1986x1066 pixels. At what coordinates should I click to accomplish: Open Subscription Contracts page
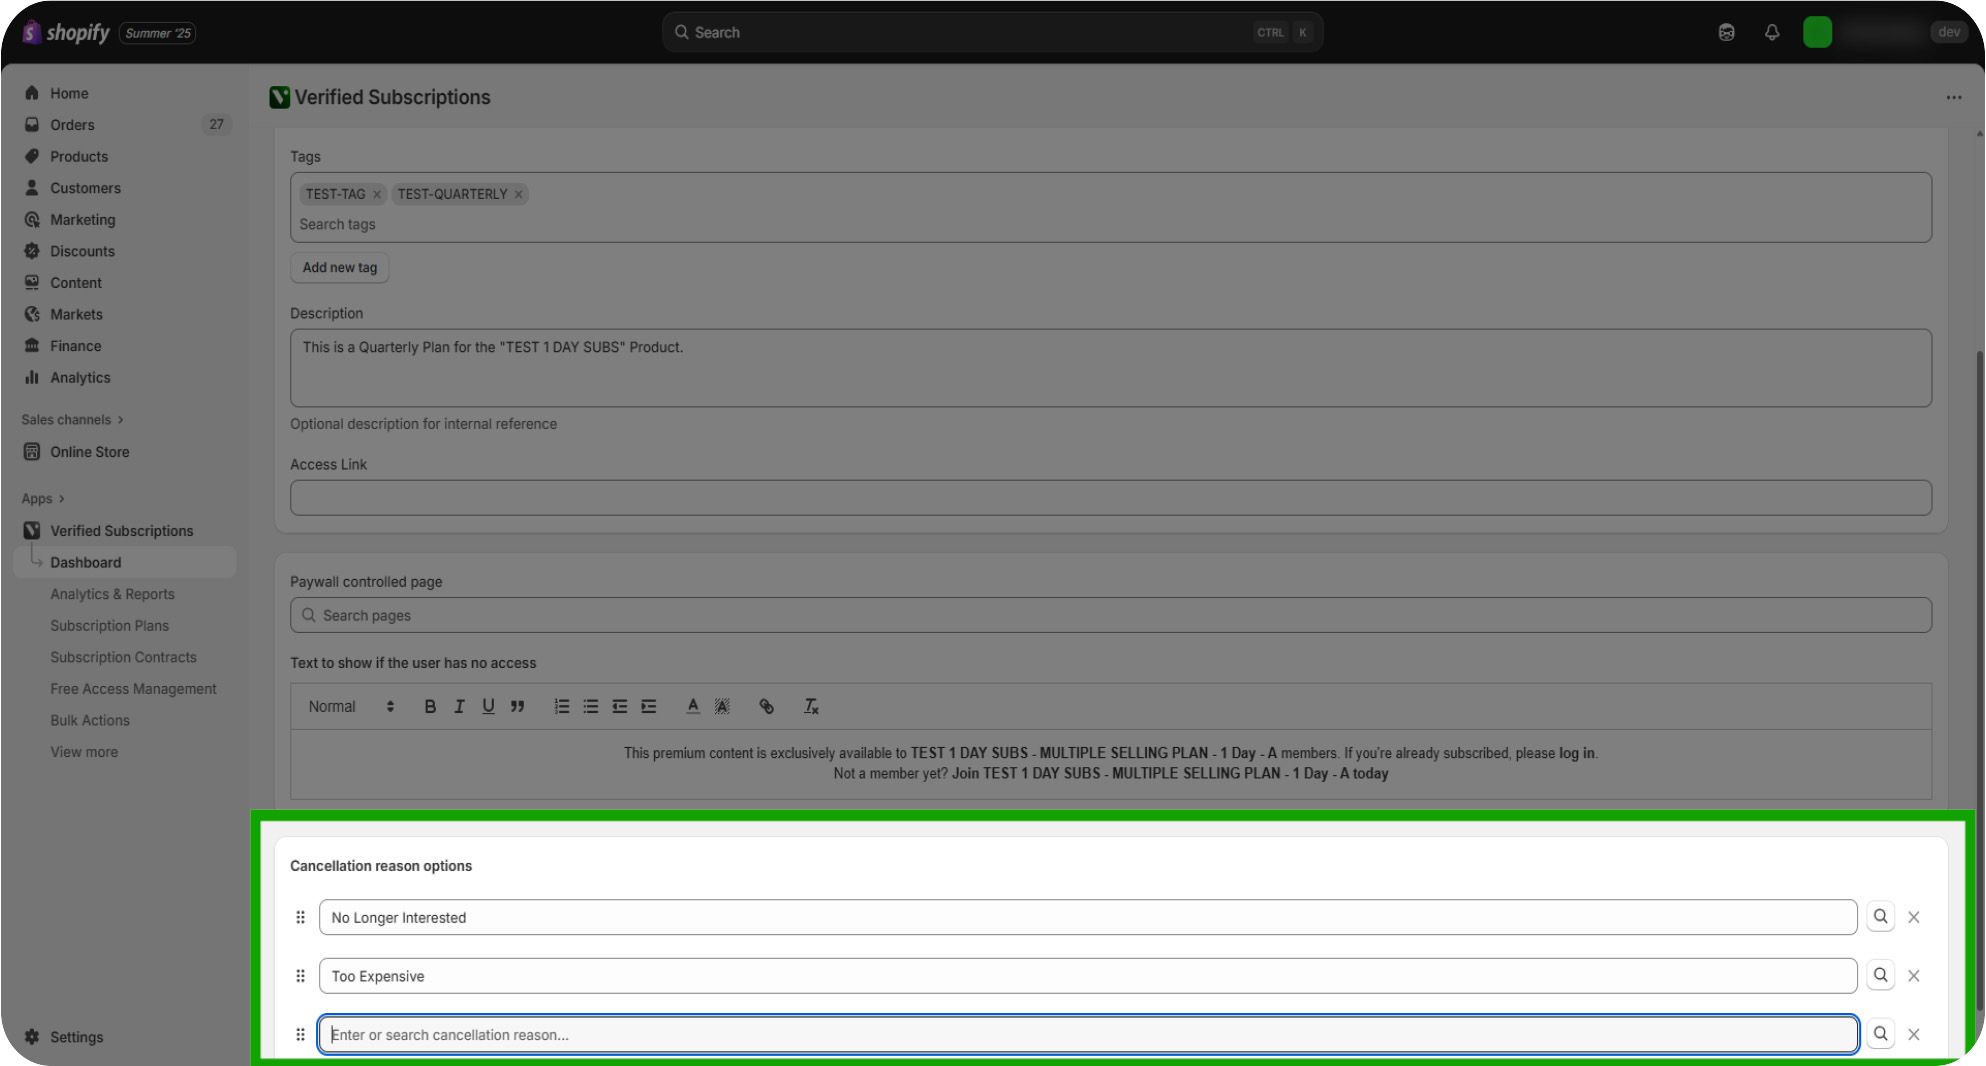pyautogui.click(x=123, y=657)
